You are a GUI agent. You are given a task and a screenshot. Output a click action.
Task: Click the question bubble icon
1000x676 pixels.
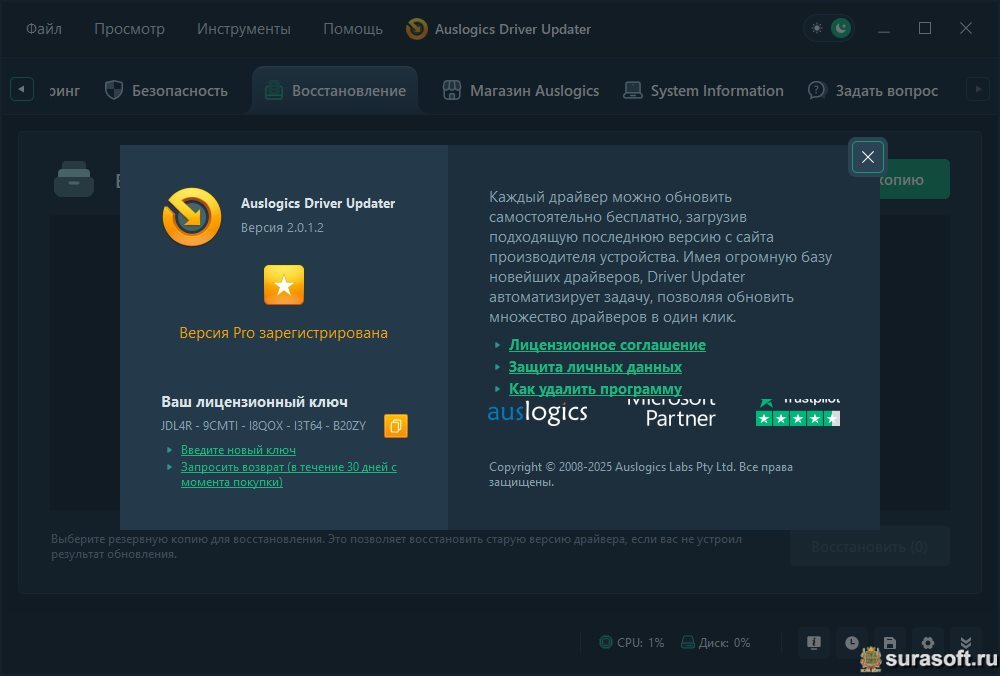(x=817, y=91)
